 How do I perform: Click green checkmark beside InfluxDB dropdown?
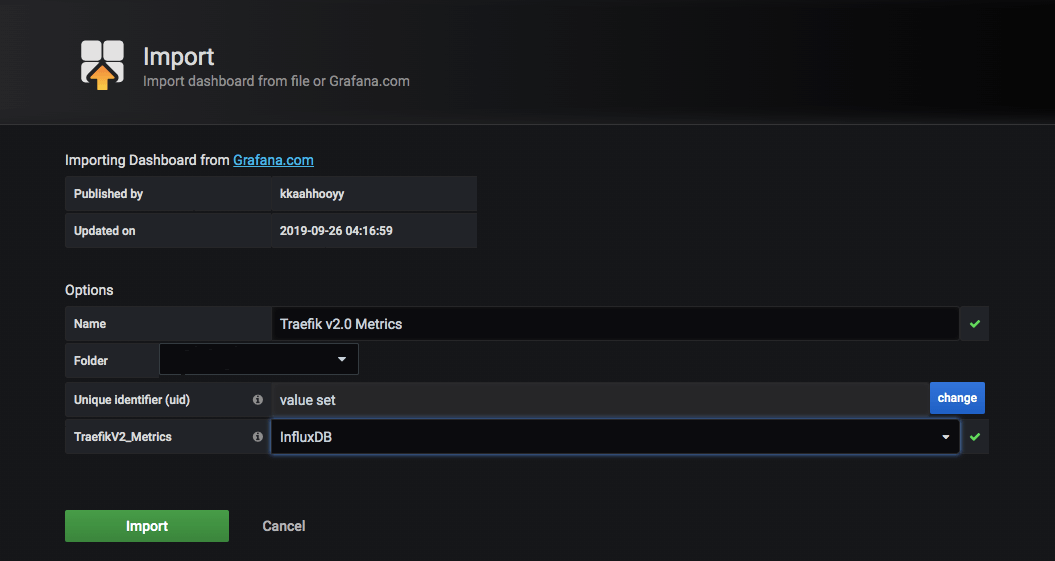974,437
